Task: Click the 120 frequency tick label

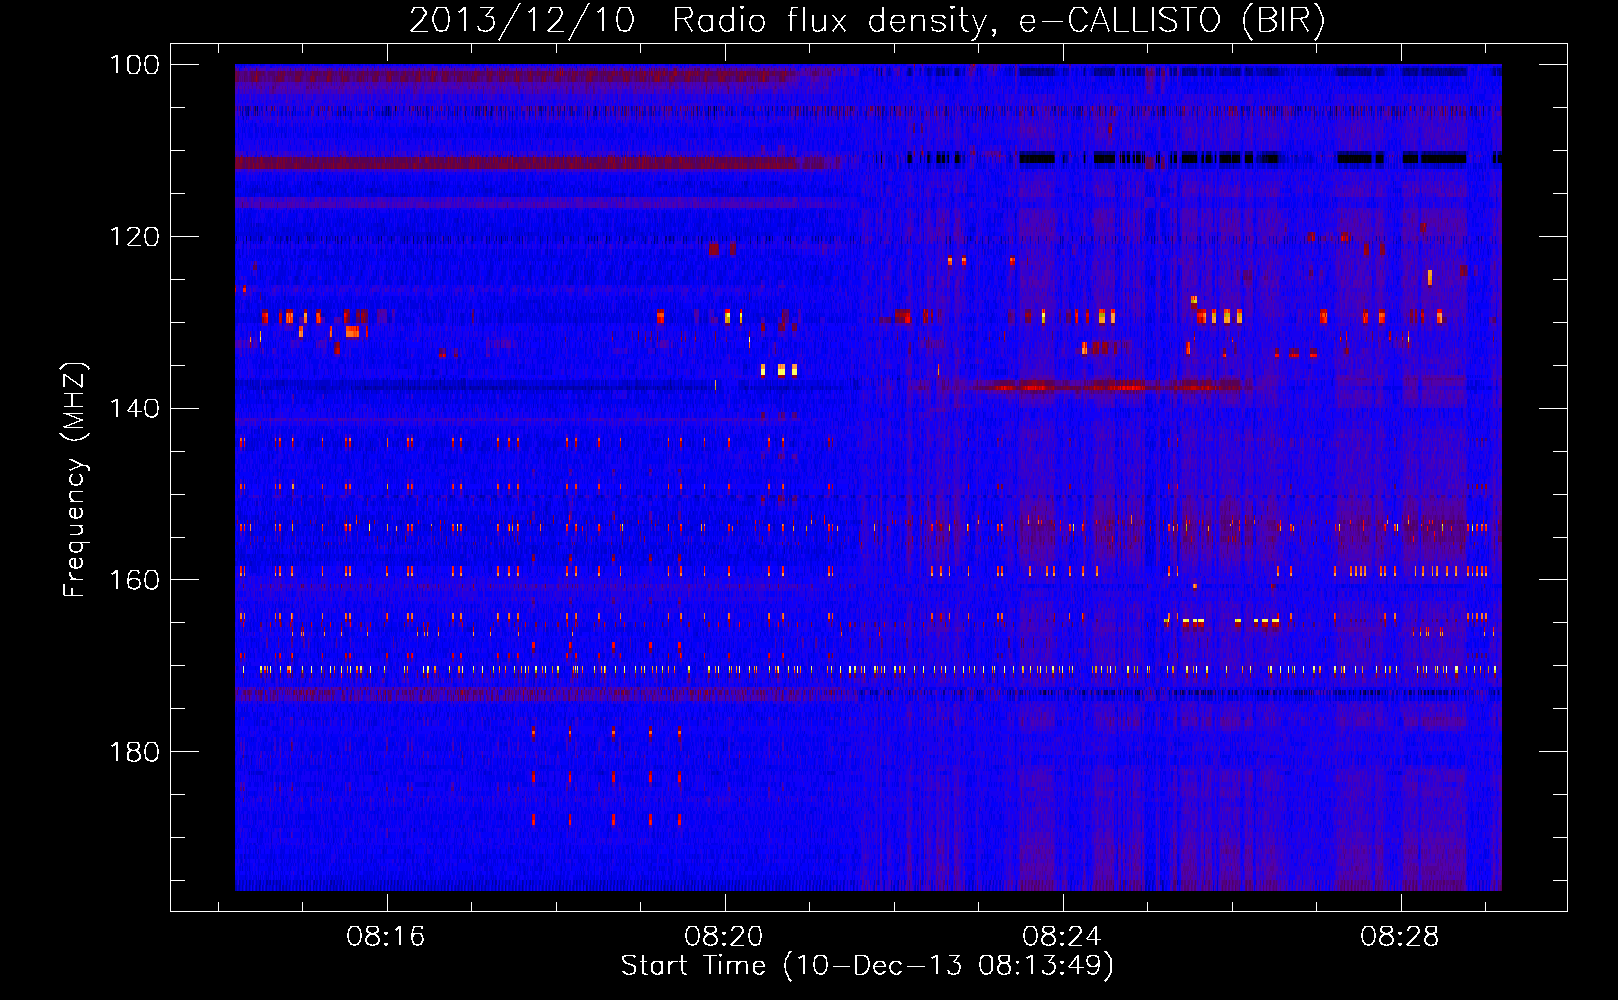Action: click(x=134, y=237)
